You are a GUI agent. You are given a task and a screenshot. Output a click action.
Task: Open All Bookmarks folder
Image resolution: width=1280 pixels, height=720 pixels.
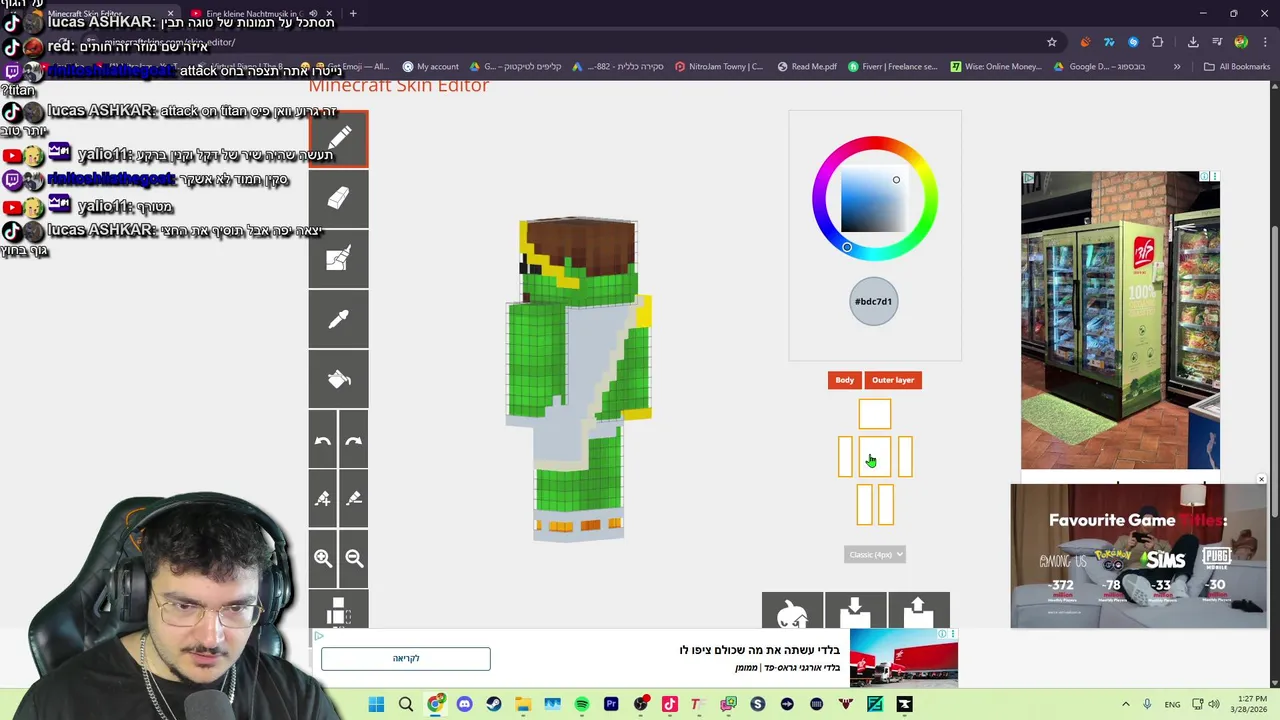tap(1237, 67)
